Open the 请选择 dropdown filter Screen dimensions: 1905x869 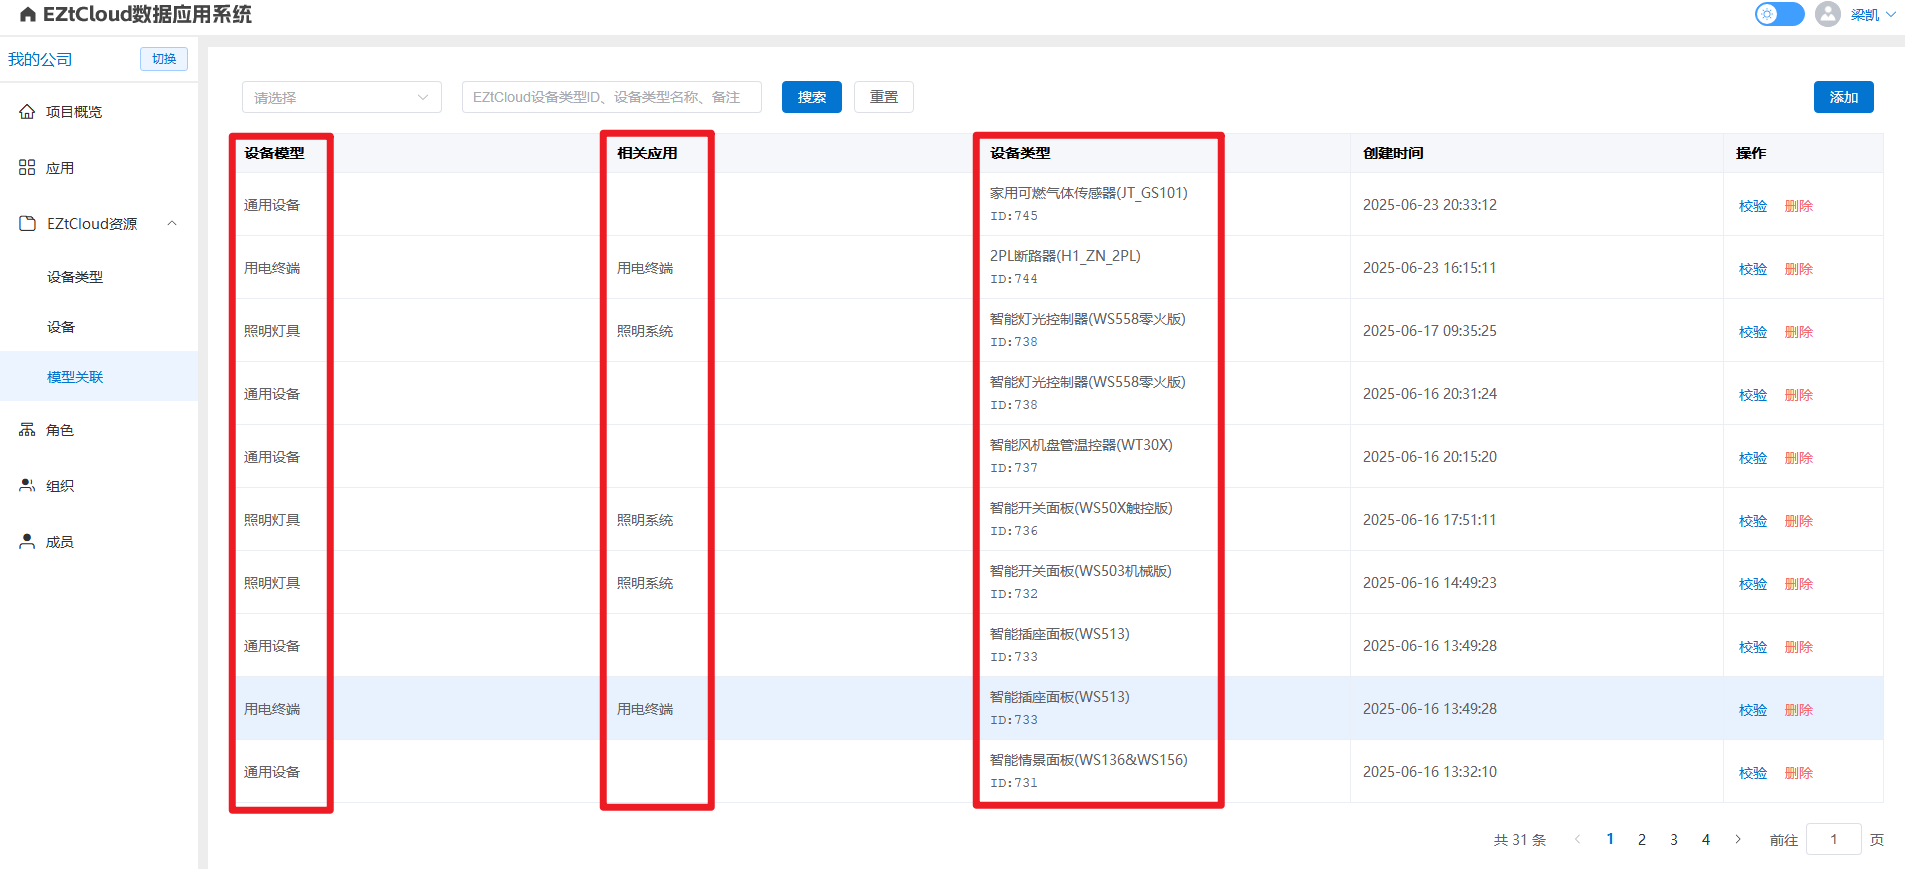341,97
